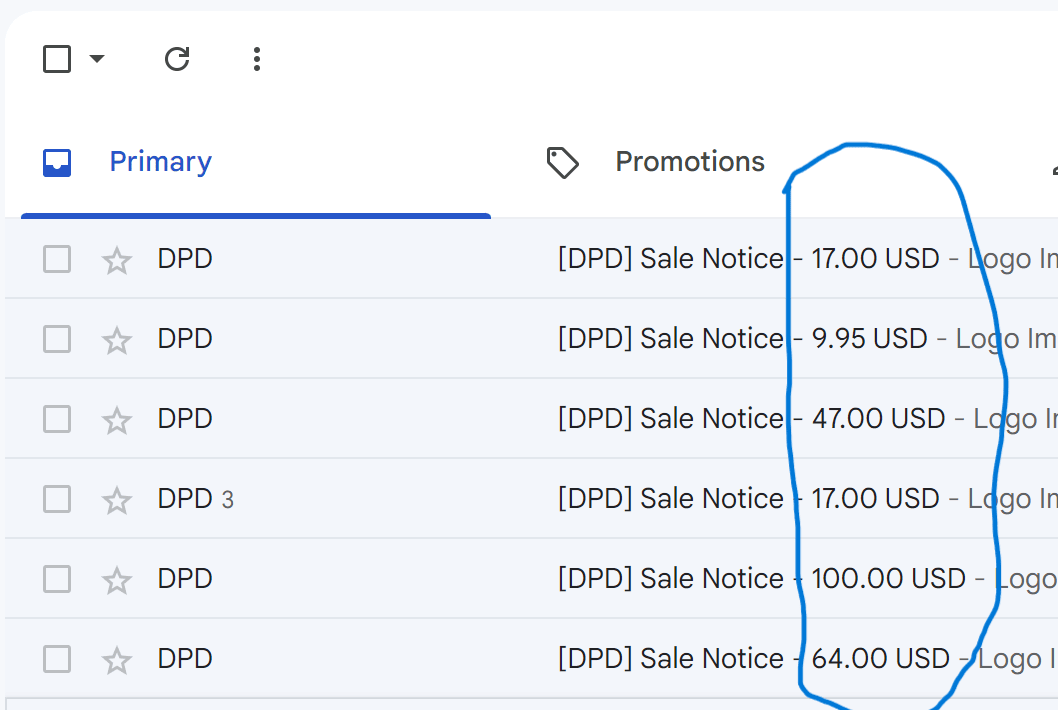The height and width of the screenshot is (710, 1058).
Task: Star the 9.95 USD Sale Notice email
Action: pos(118,340)
